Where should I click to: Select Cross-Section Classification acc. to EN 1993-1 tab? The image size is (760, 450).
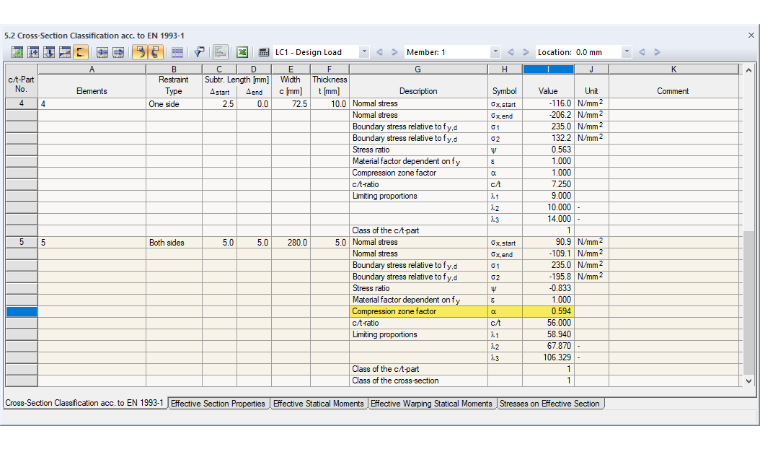point(85,403)
